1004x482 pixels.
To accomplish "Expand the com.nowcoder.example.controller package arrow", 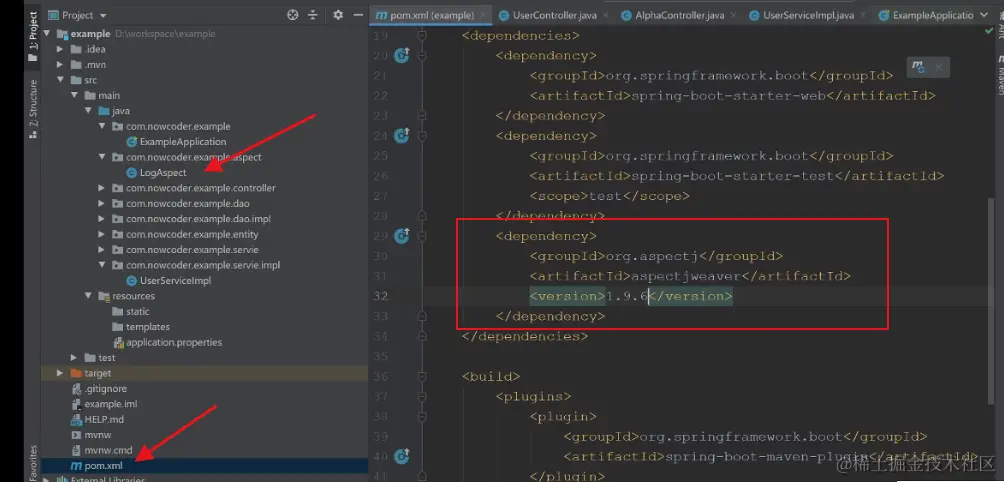I will 102,188.
